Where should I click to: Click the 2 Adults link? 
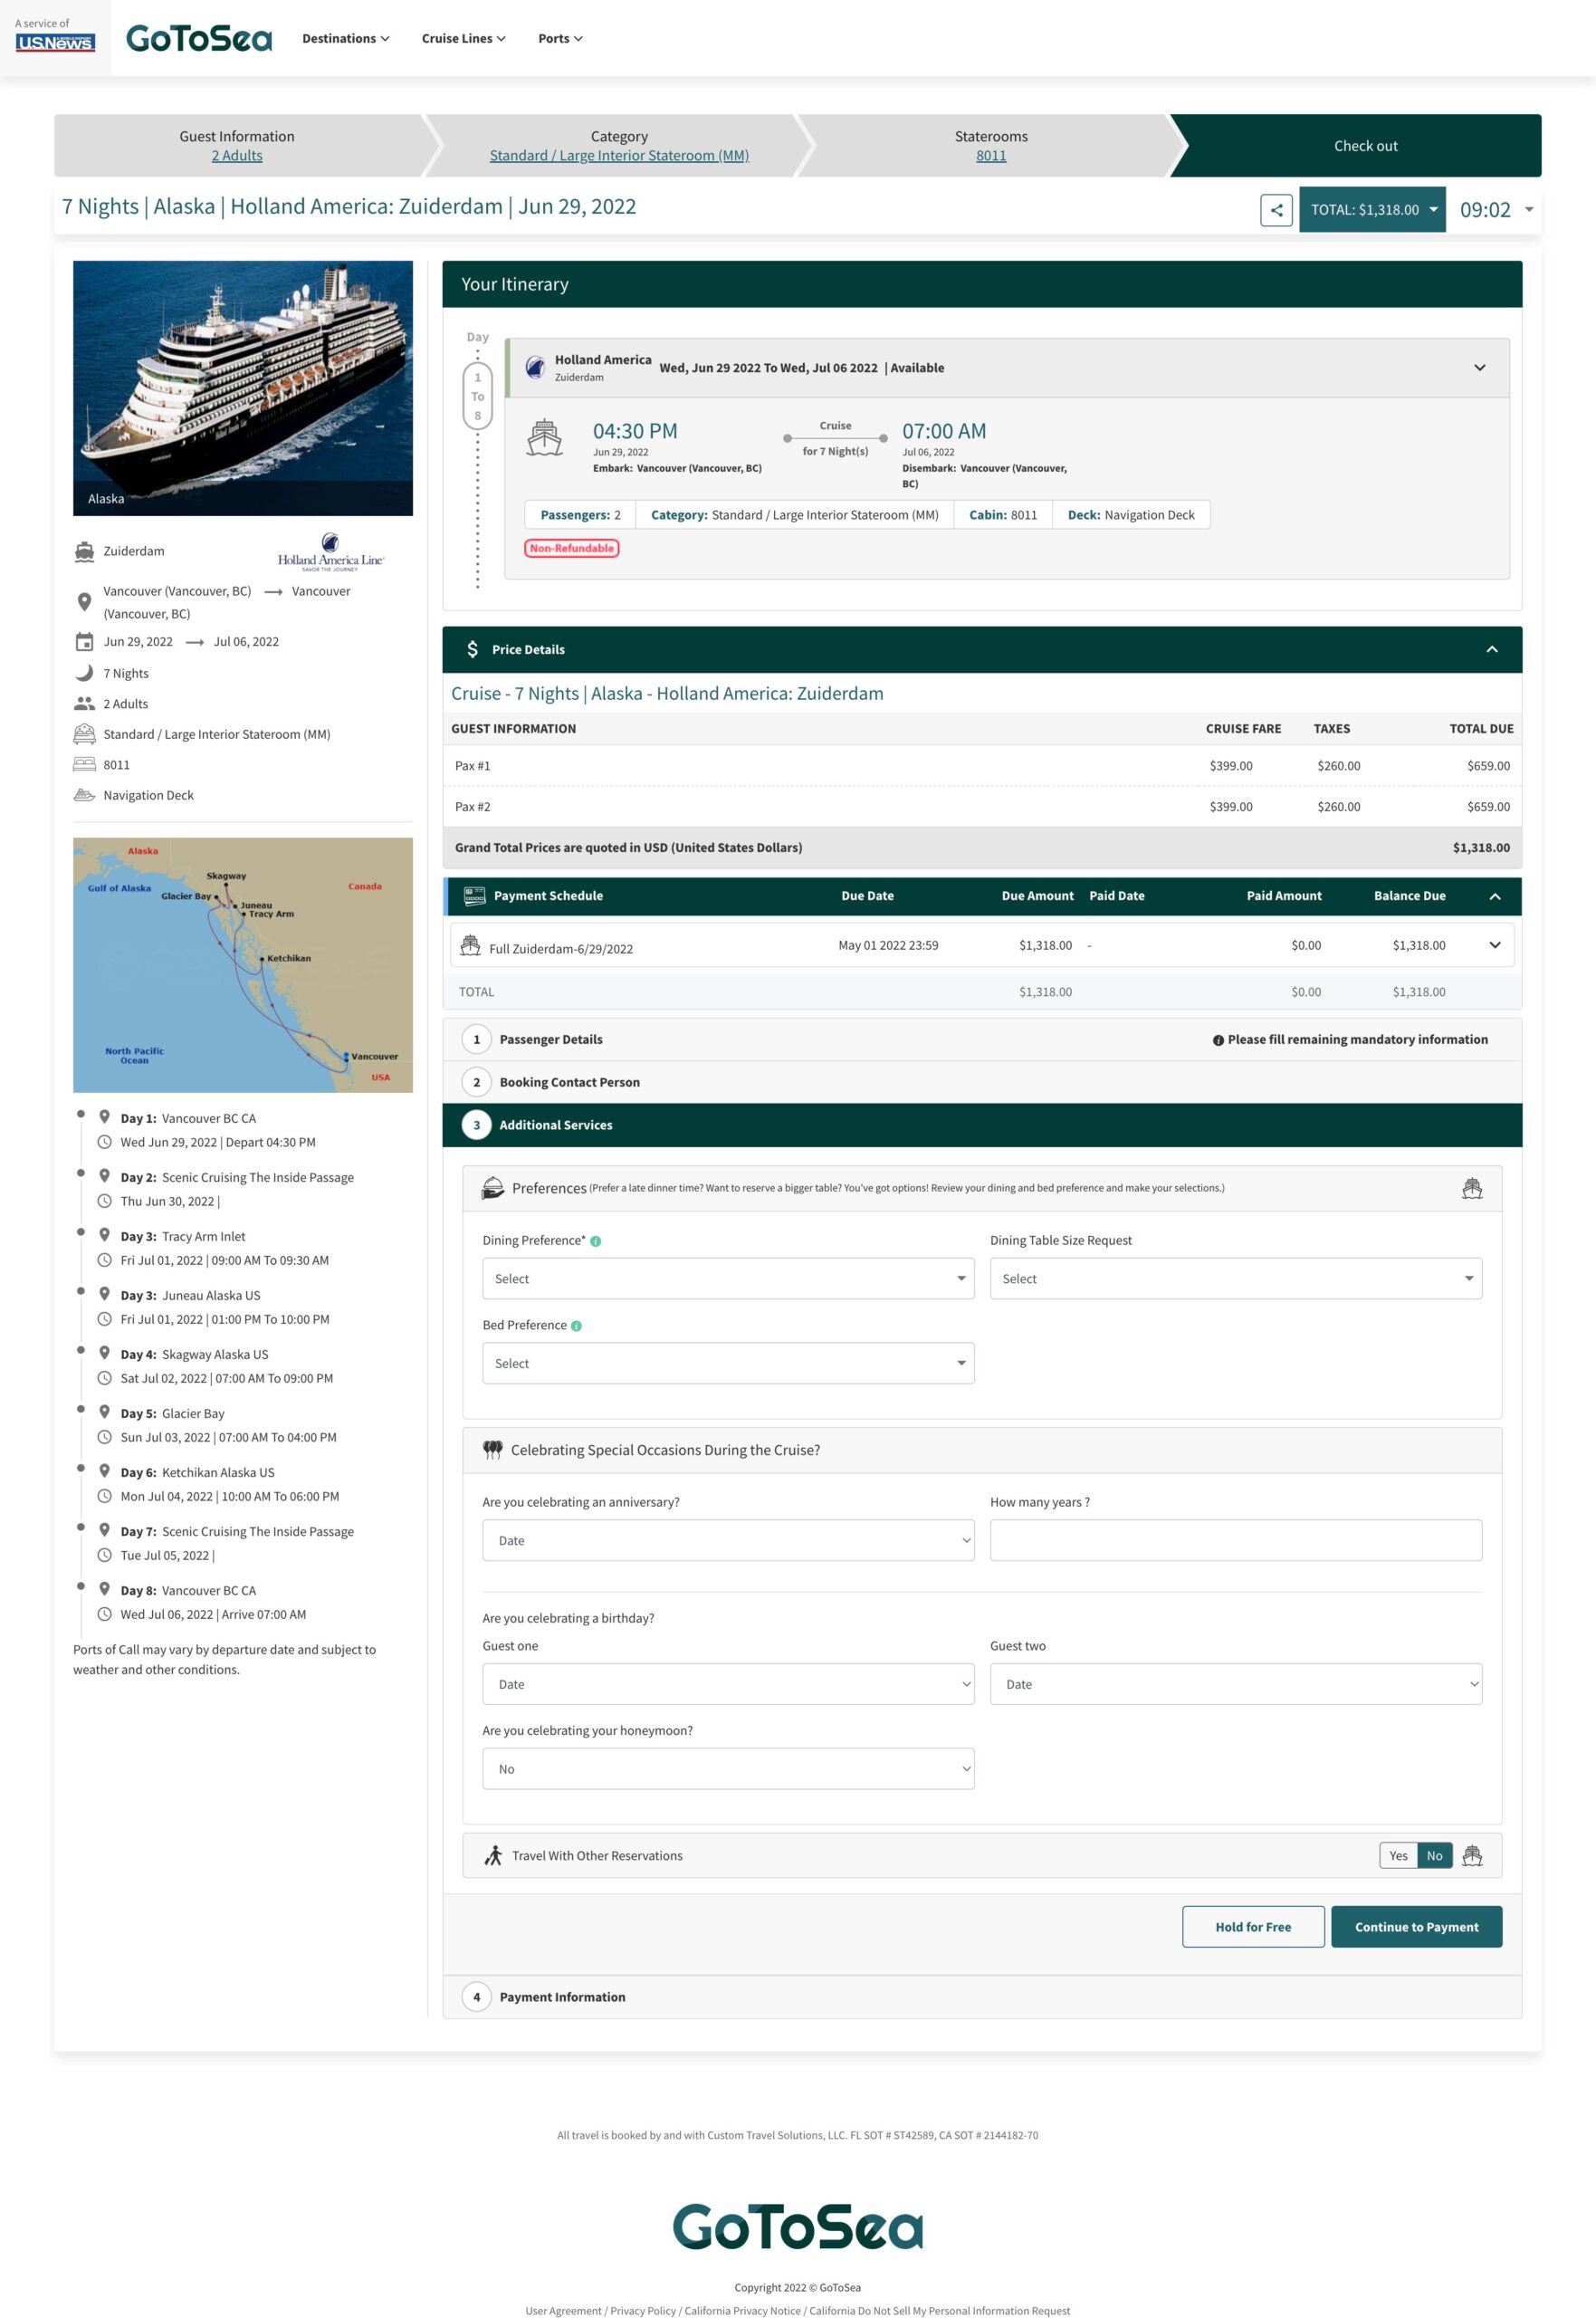pos(237,155)
